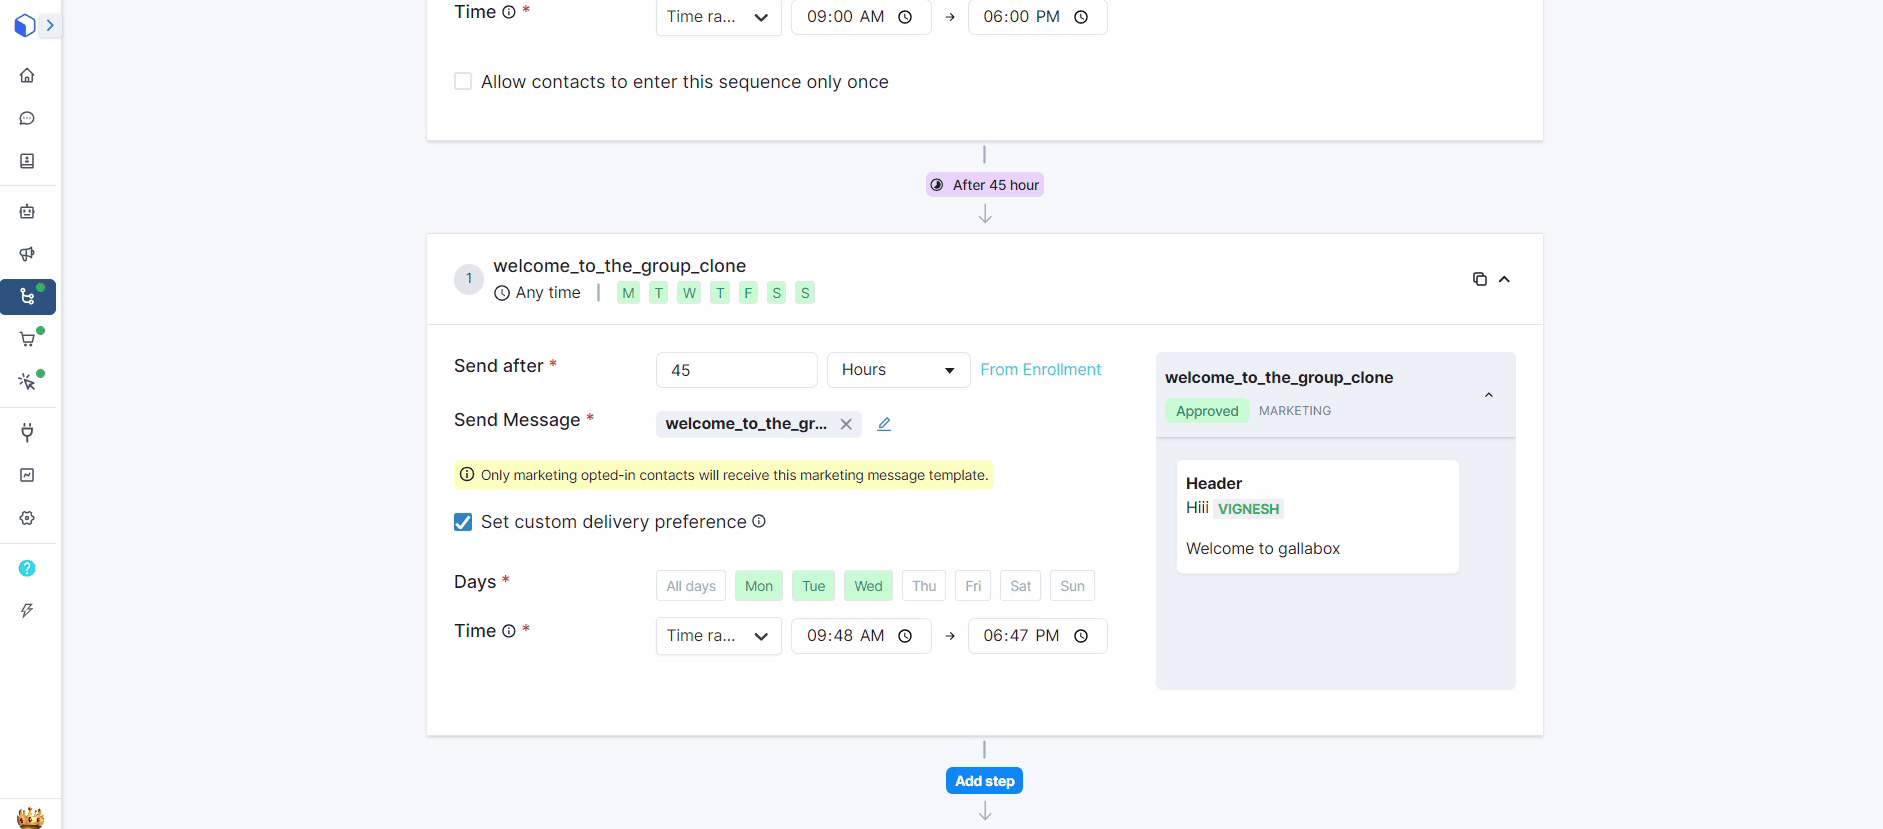Open the Time range dropdown in step 1
Viewport: 1883px width, 829px height.
coord(718,636)
